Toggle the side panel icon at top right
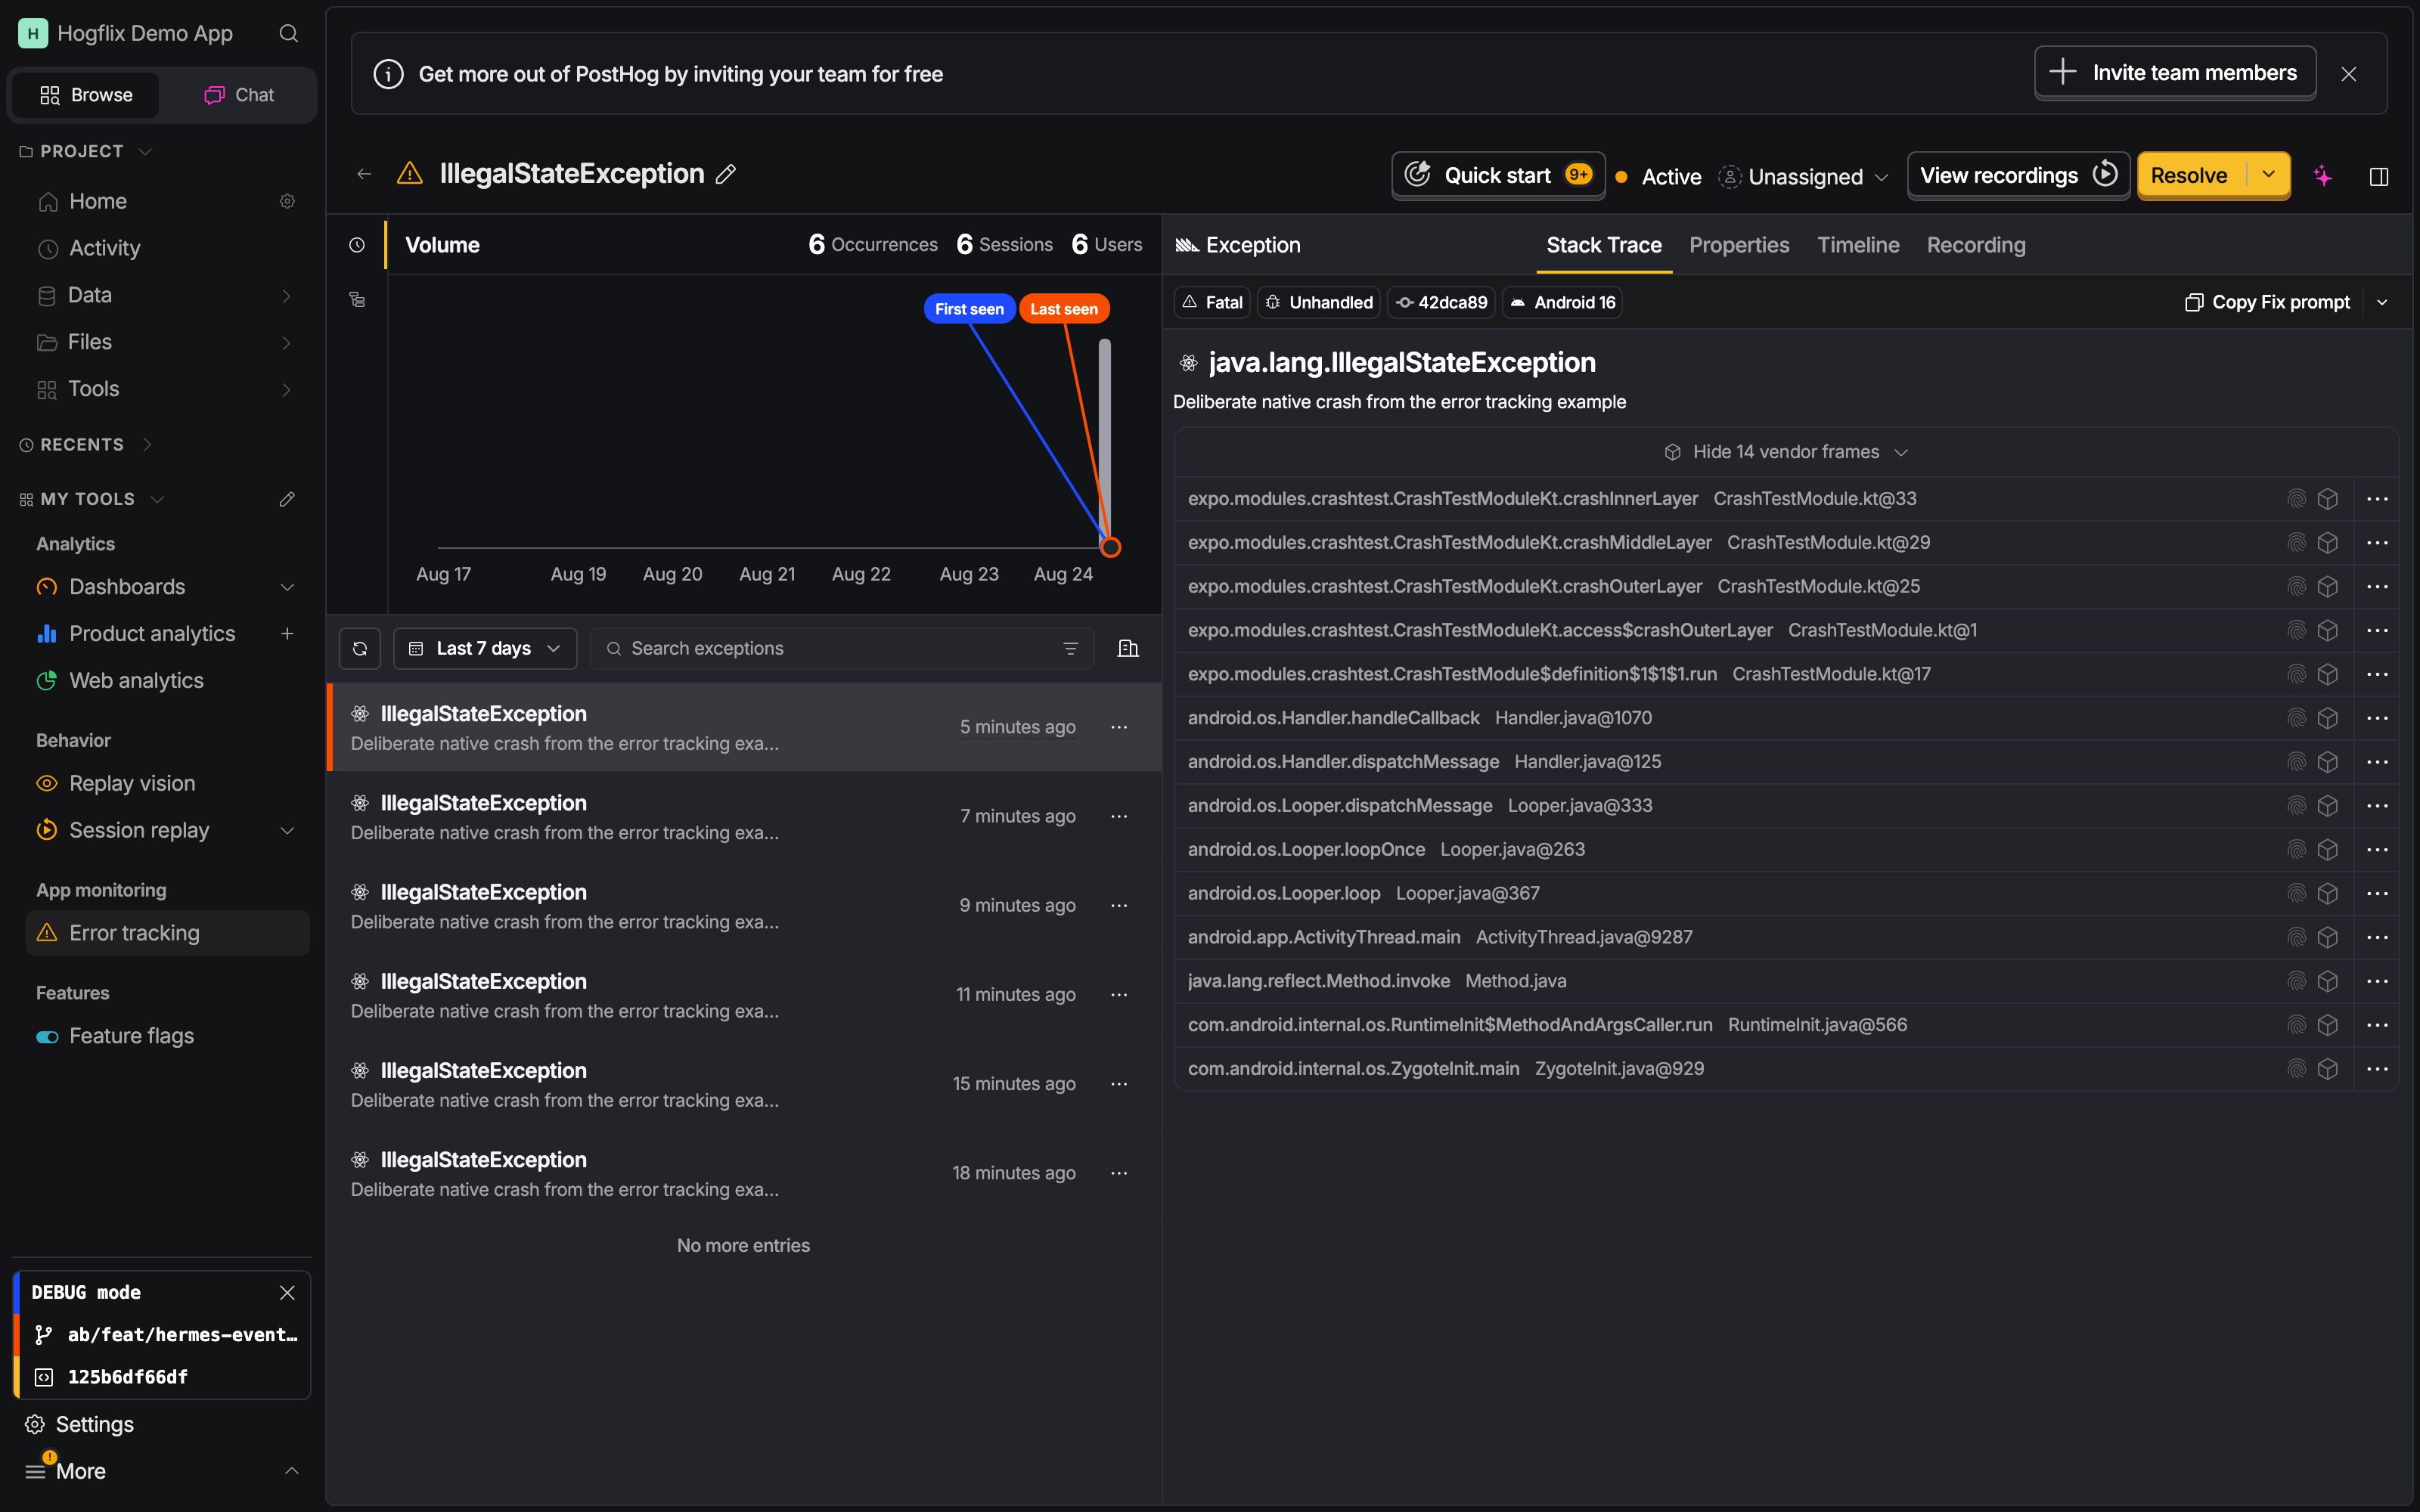The width and height of the screenshot is (2420, 1512). tap(2379, 176)
